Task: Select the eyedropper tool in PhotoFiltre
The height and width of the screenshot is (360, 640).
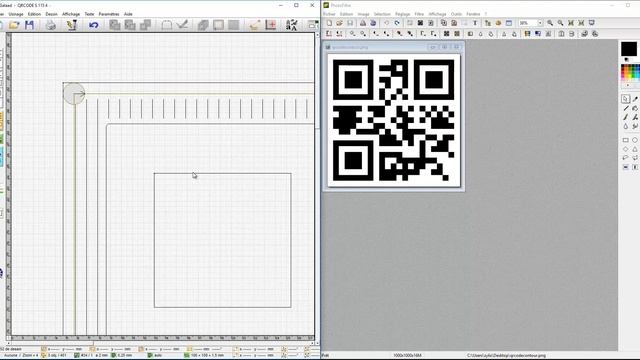Action: [635, 99]
